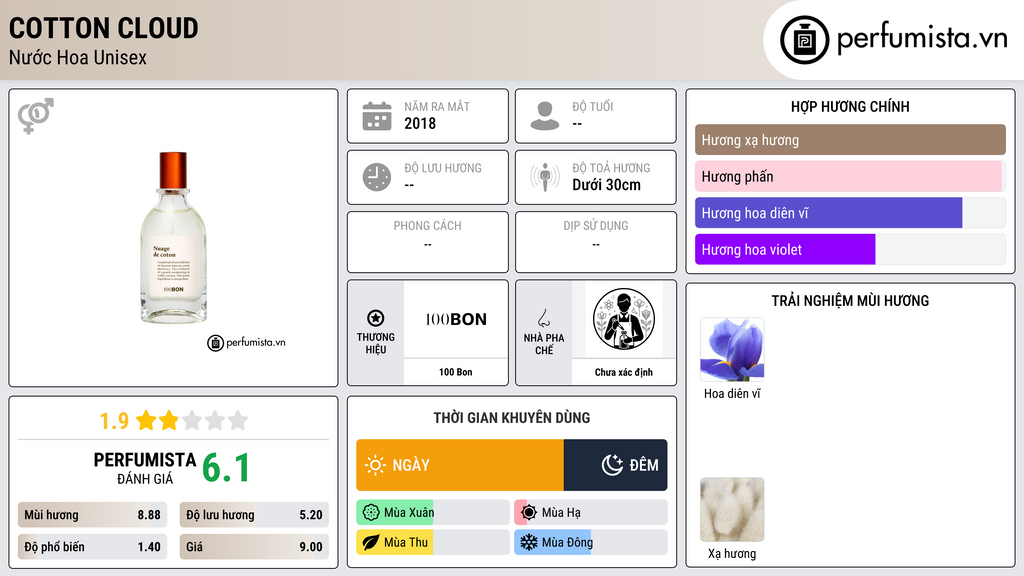Click the Phong cách card
This screenshot has height=576, width=1024.
coord(428,242)
